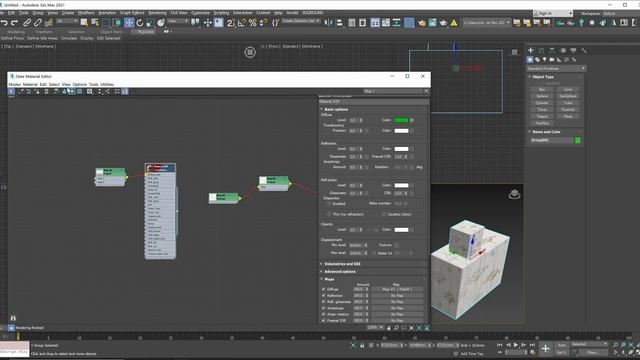Open the Slate editor view name dropdown

[396, 91]
